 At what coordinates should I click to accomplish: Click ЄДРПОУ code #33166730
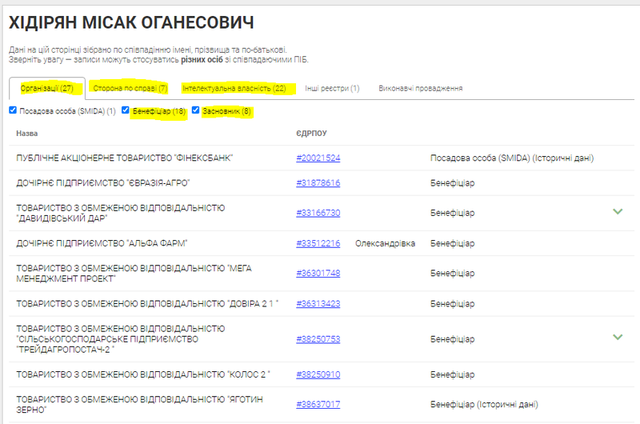click(318, 212)
